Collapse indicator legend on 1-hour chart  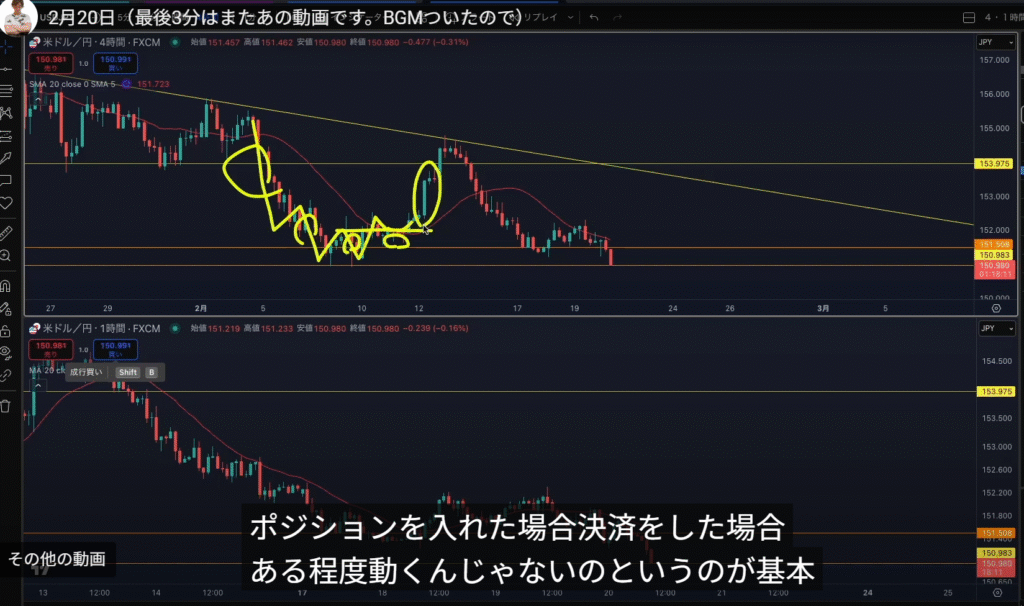38,385
